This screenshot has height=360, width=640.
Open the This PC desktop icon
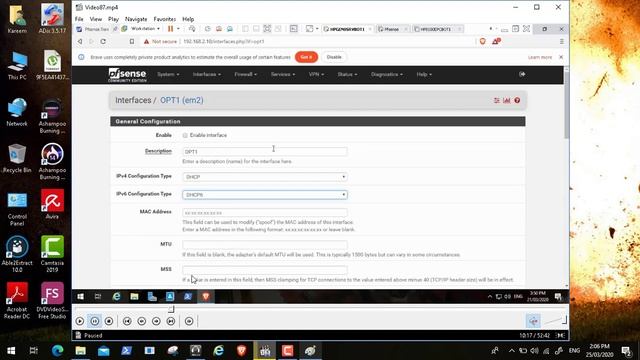(x=17, y=66)
